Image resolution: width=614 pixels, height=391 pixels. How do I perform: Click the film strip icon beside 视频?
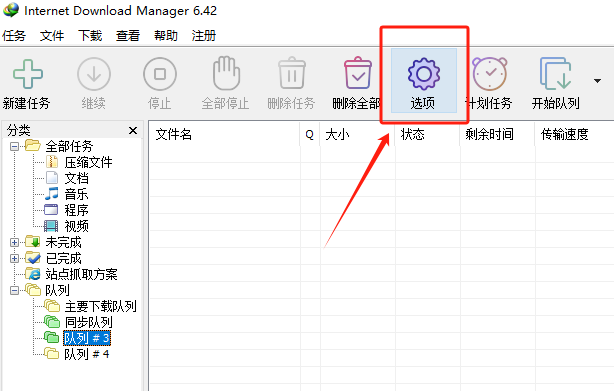pyautogui.click(x=51, y=226)
